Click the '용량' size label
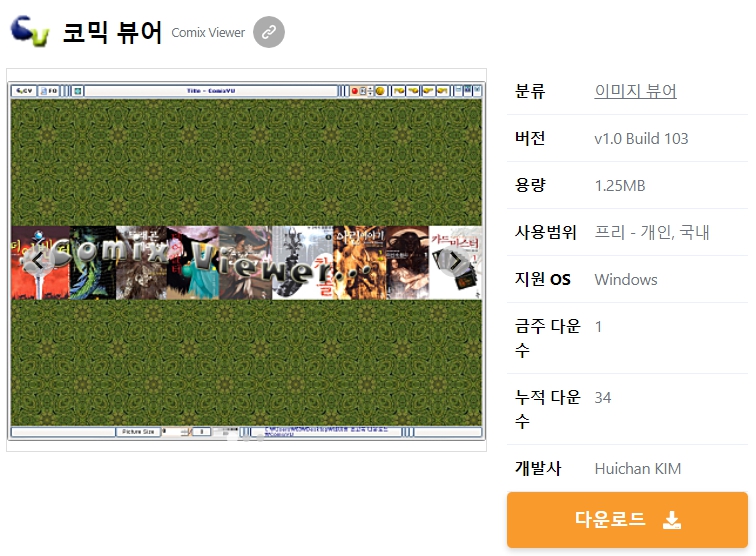This screenshot has height=556, width=756. (530, 185)
